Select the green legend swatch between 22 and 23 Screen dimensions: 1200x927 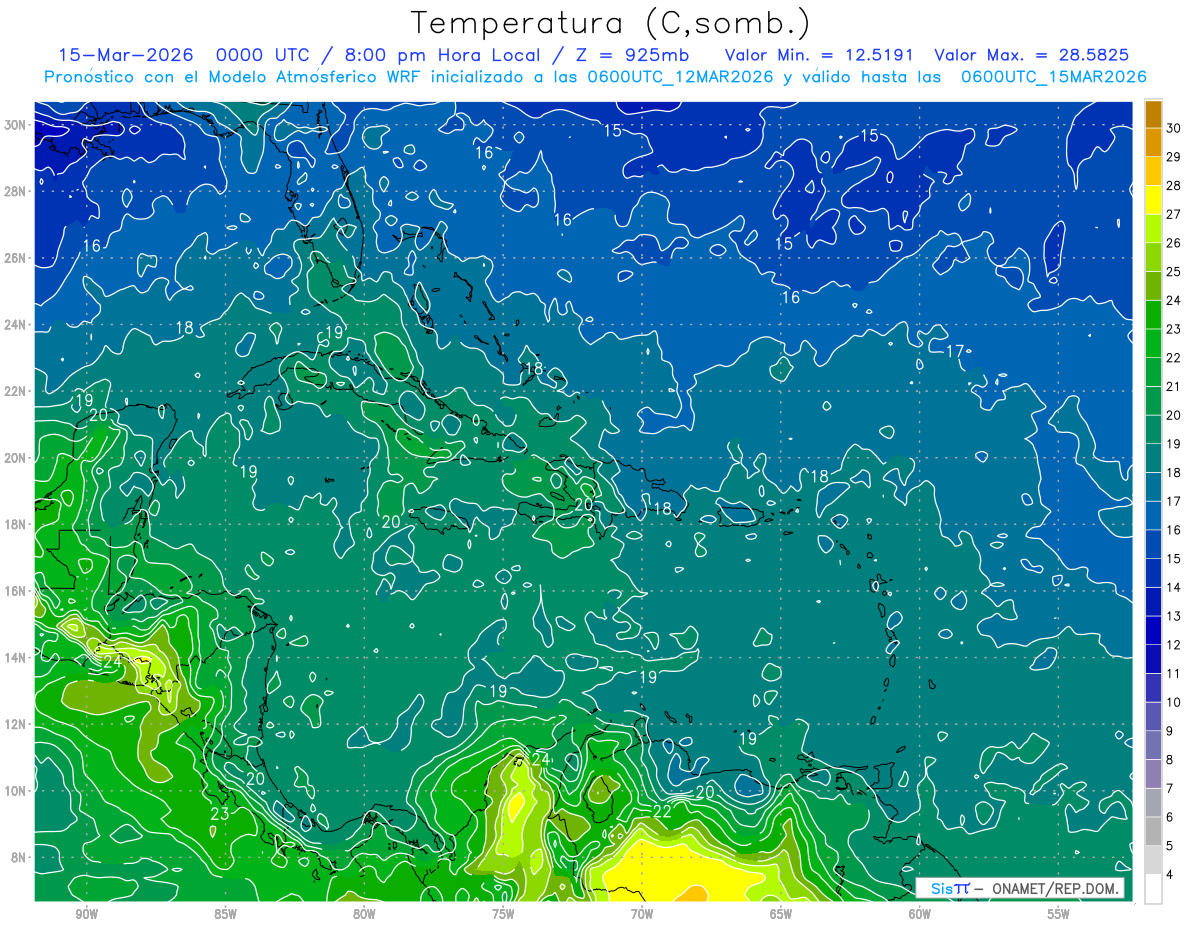[x=1153, y=343]
